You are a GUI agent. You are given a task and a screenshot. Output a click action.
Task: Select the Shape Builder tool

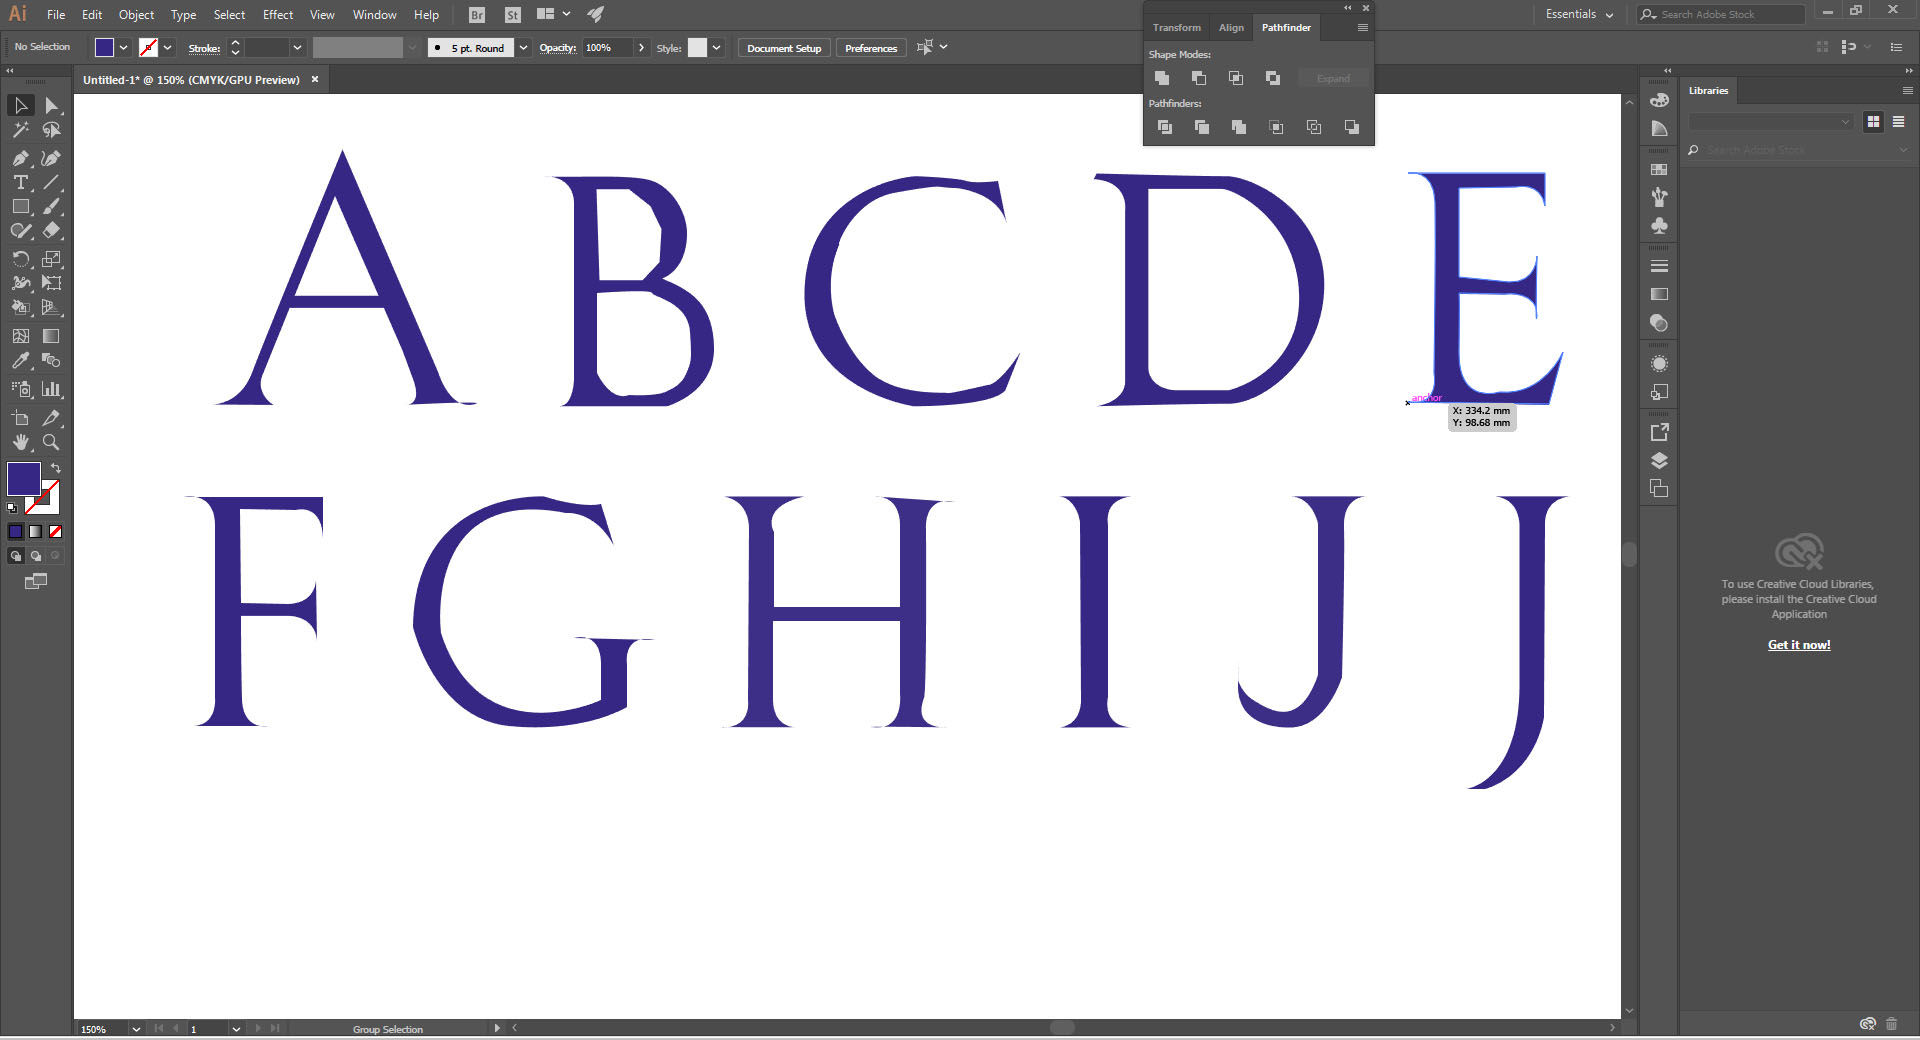tap(20, 308)
